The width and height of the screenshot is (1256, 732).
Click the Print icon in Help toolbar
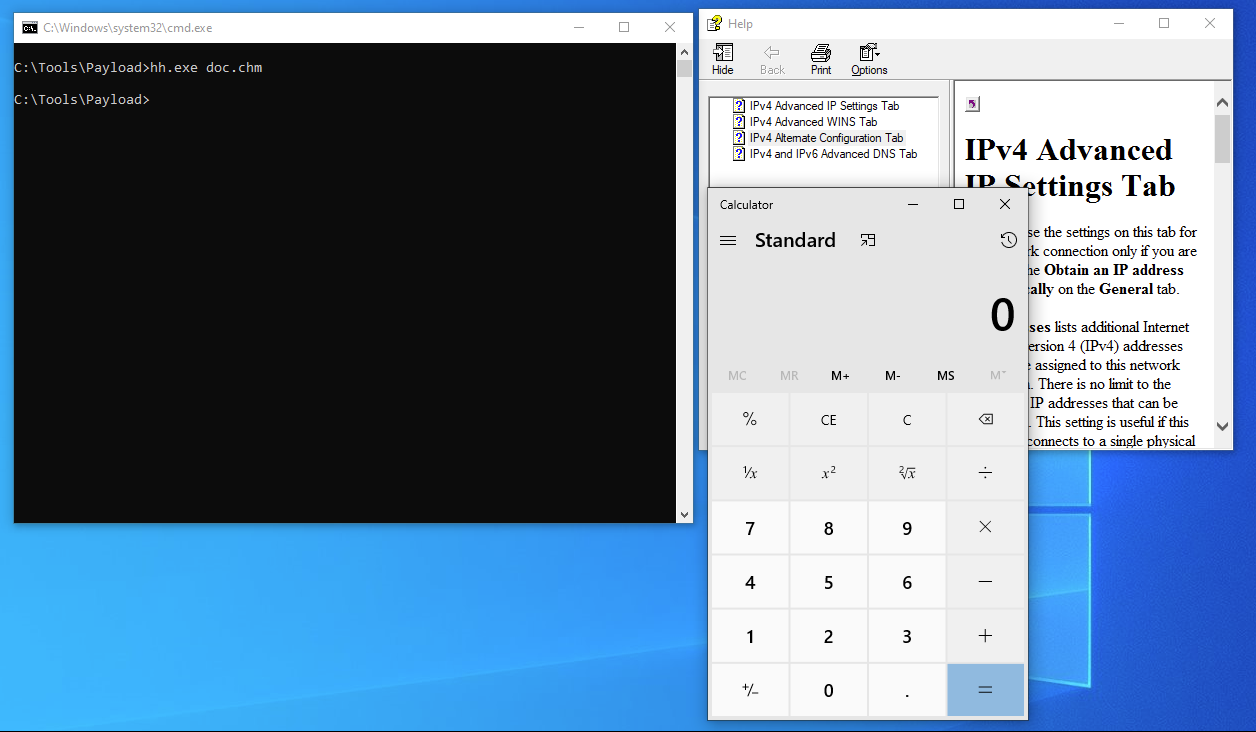(x=821, y=60)
